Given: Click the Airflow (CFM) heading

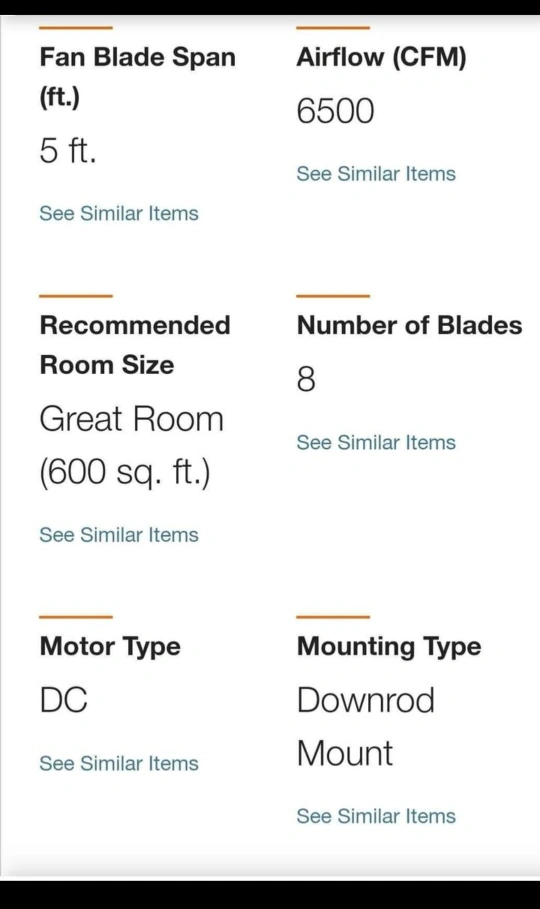Looking at the screenshot, I should pyautogui.click(x=381, y=57).
